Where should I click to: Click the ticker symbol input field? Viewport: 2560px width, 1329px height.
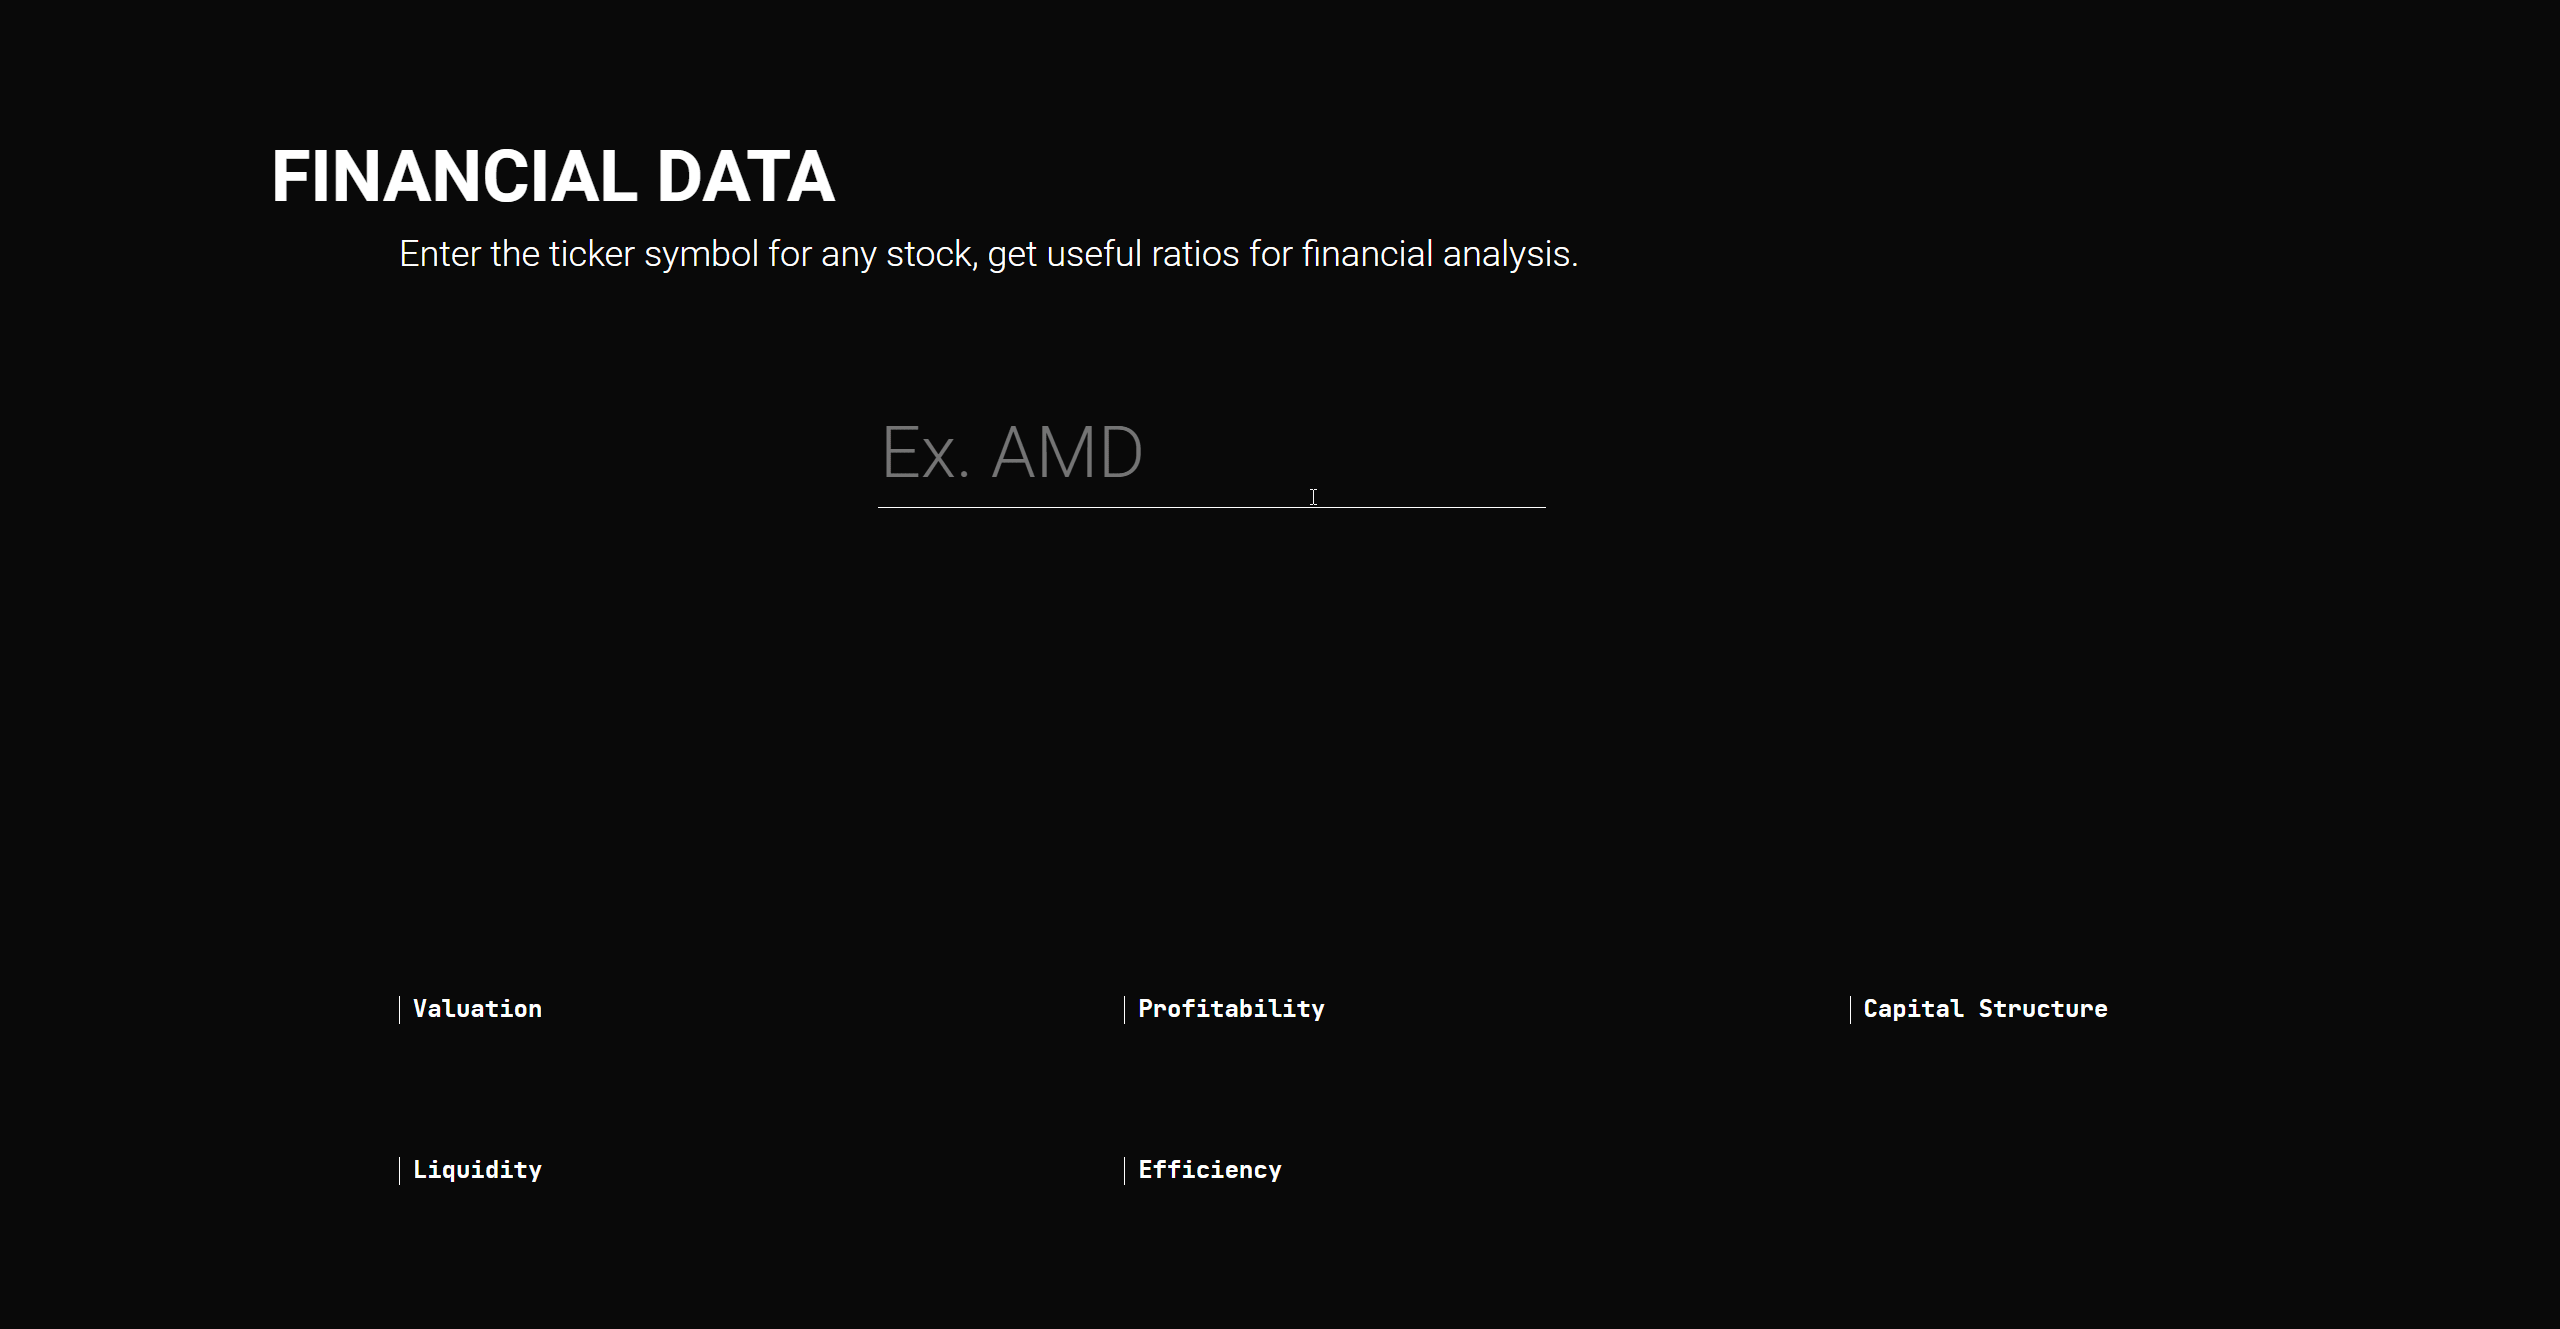1211,453
